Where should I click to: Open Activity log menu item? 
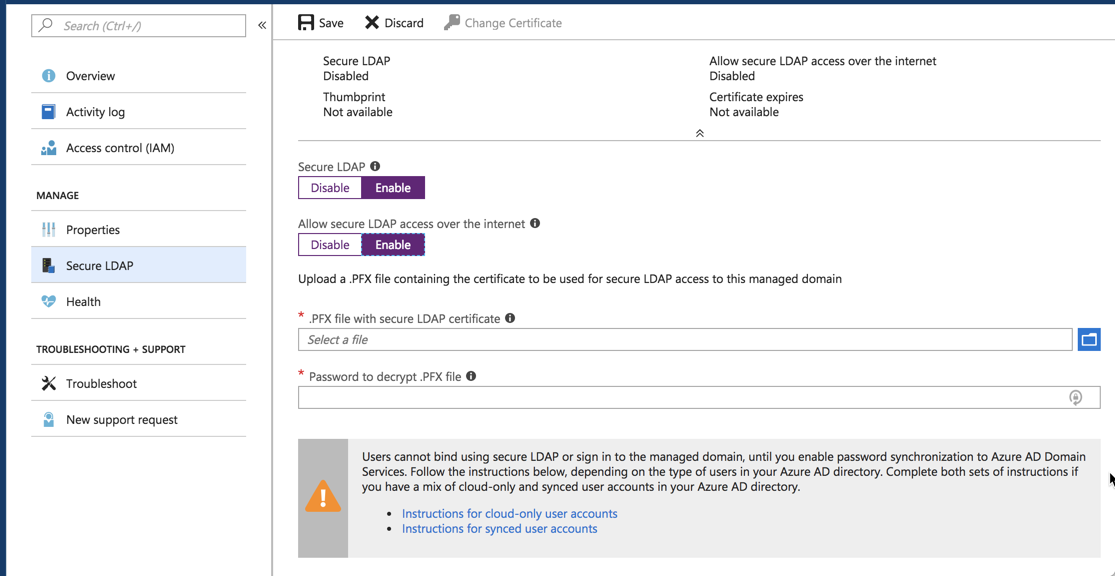pyautogui.click(x=139, y=112)
